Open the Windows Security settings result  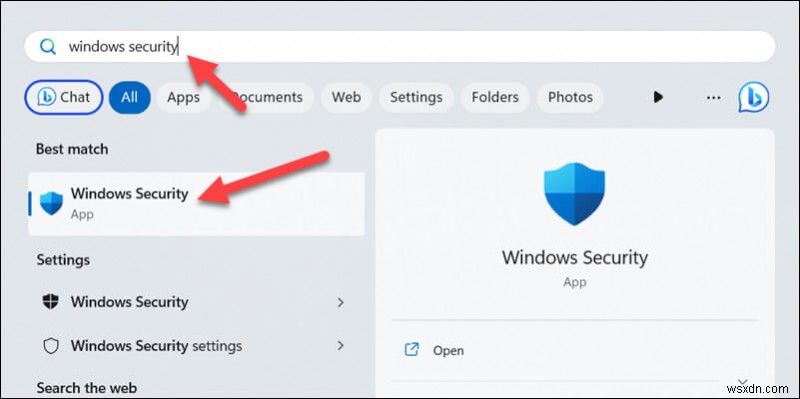196,346
